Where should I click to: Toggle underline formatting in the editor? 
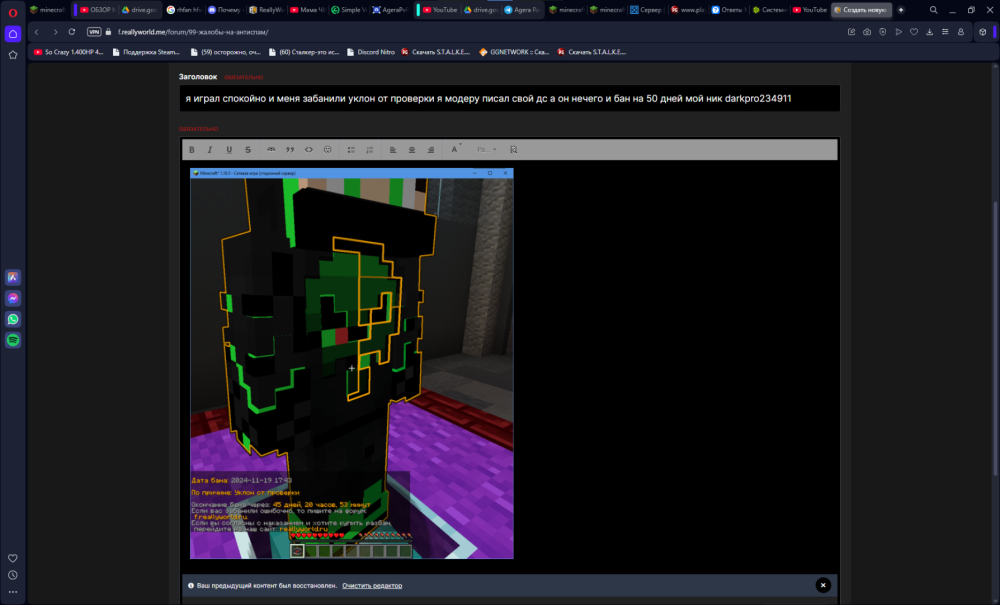229,150
